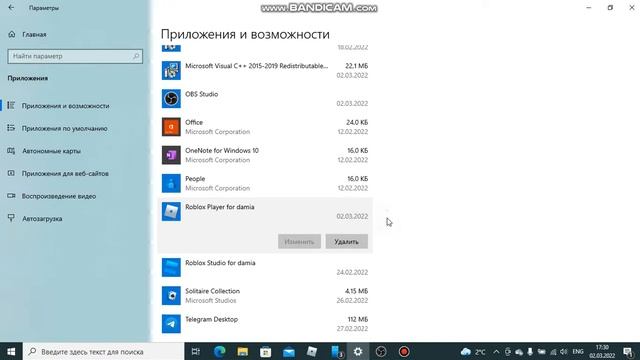
Task: Click the weather 2°C tray widget
Action: click(x=473, y=351)
